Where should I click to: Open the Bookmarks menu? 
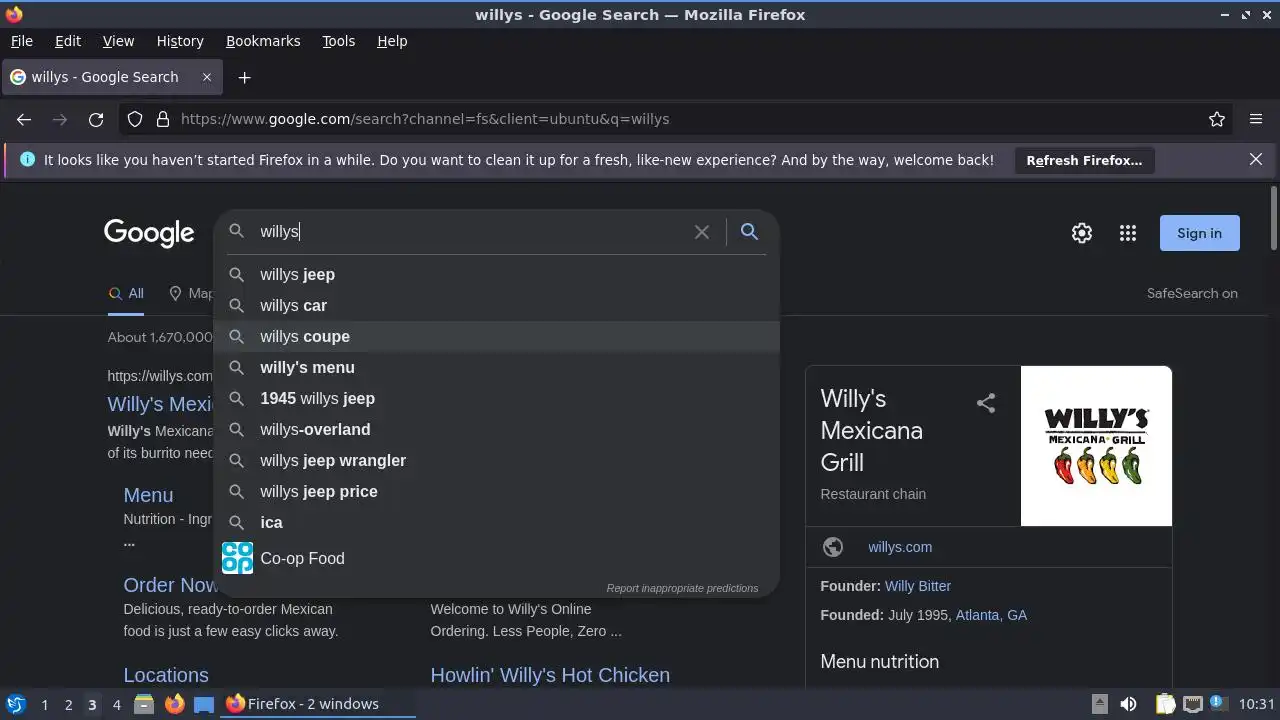[263, 41]
